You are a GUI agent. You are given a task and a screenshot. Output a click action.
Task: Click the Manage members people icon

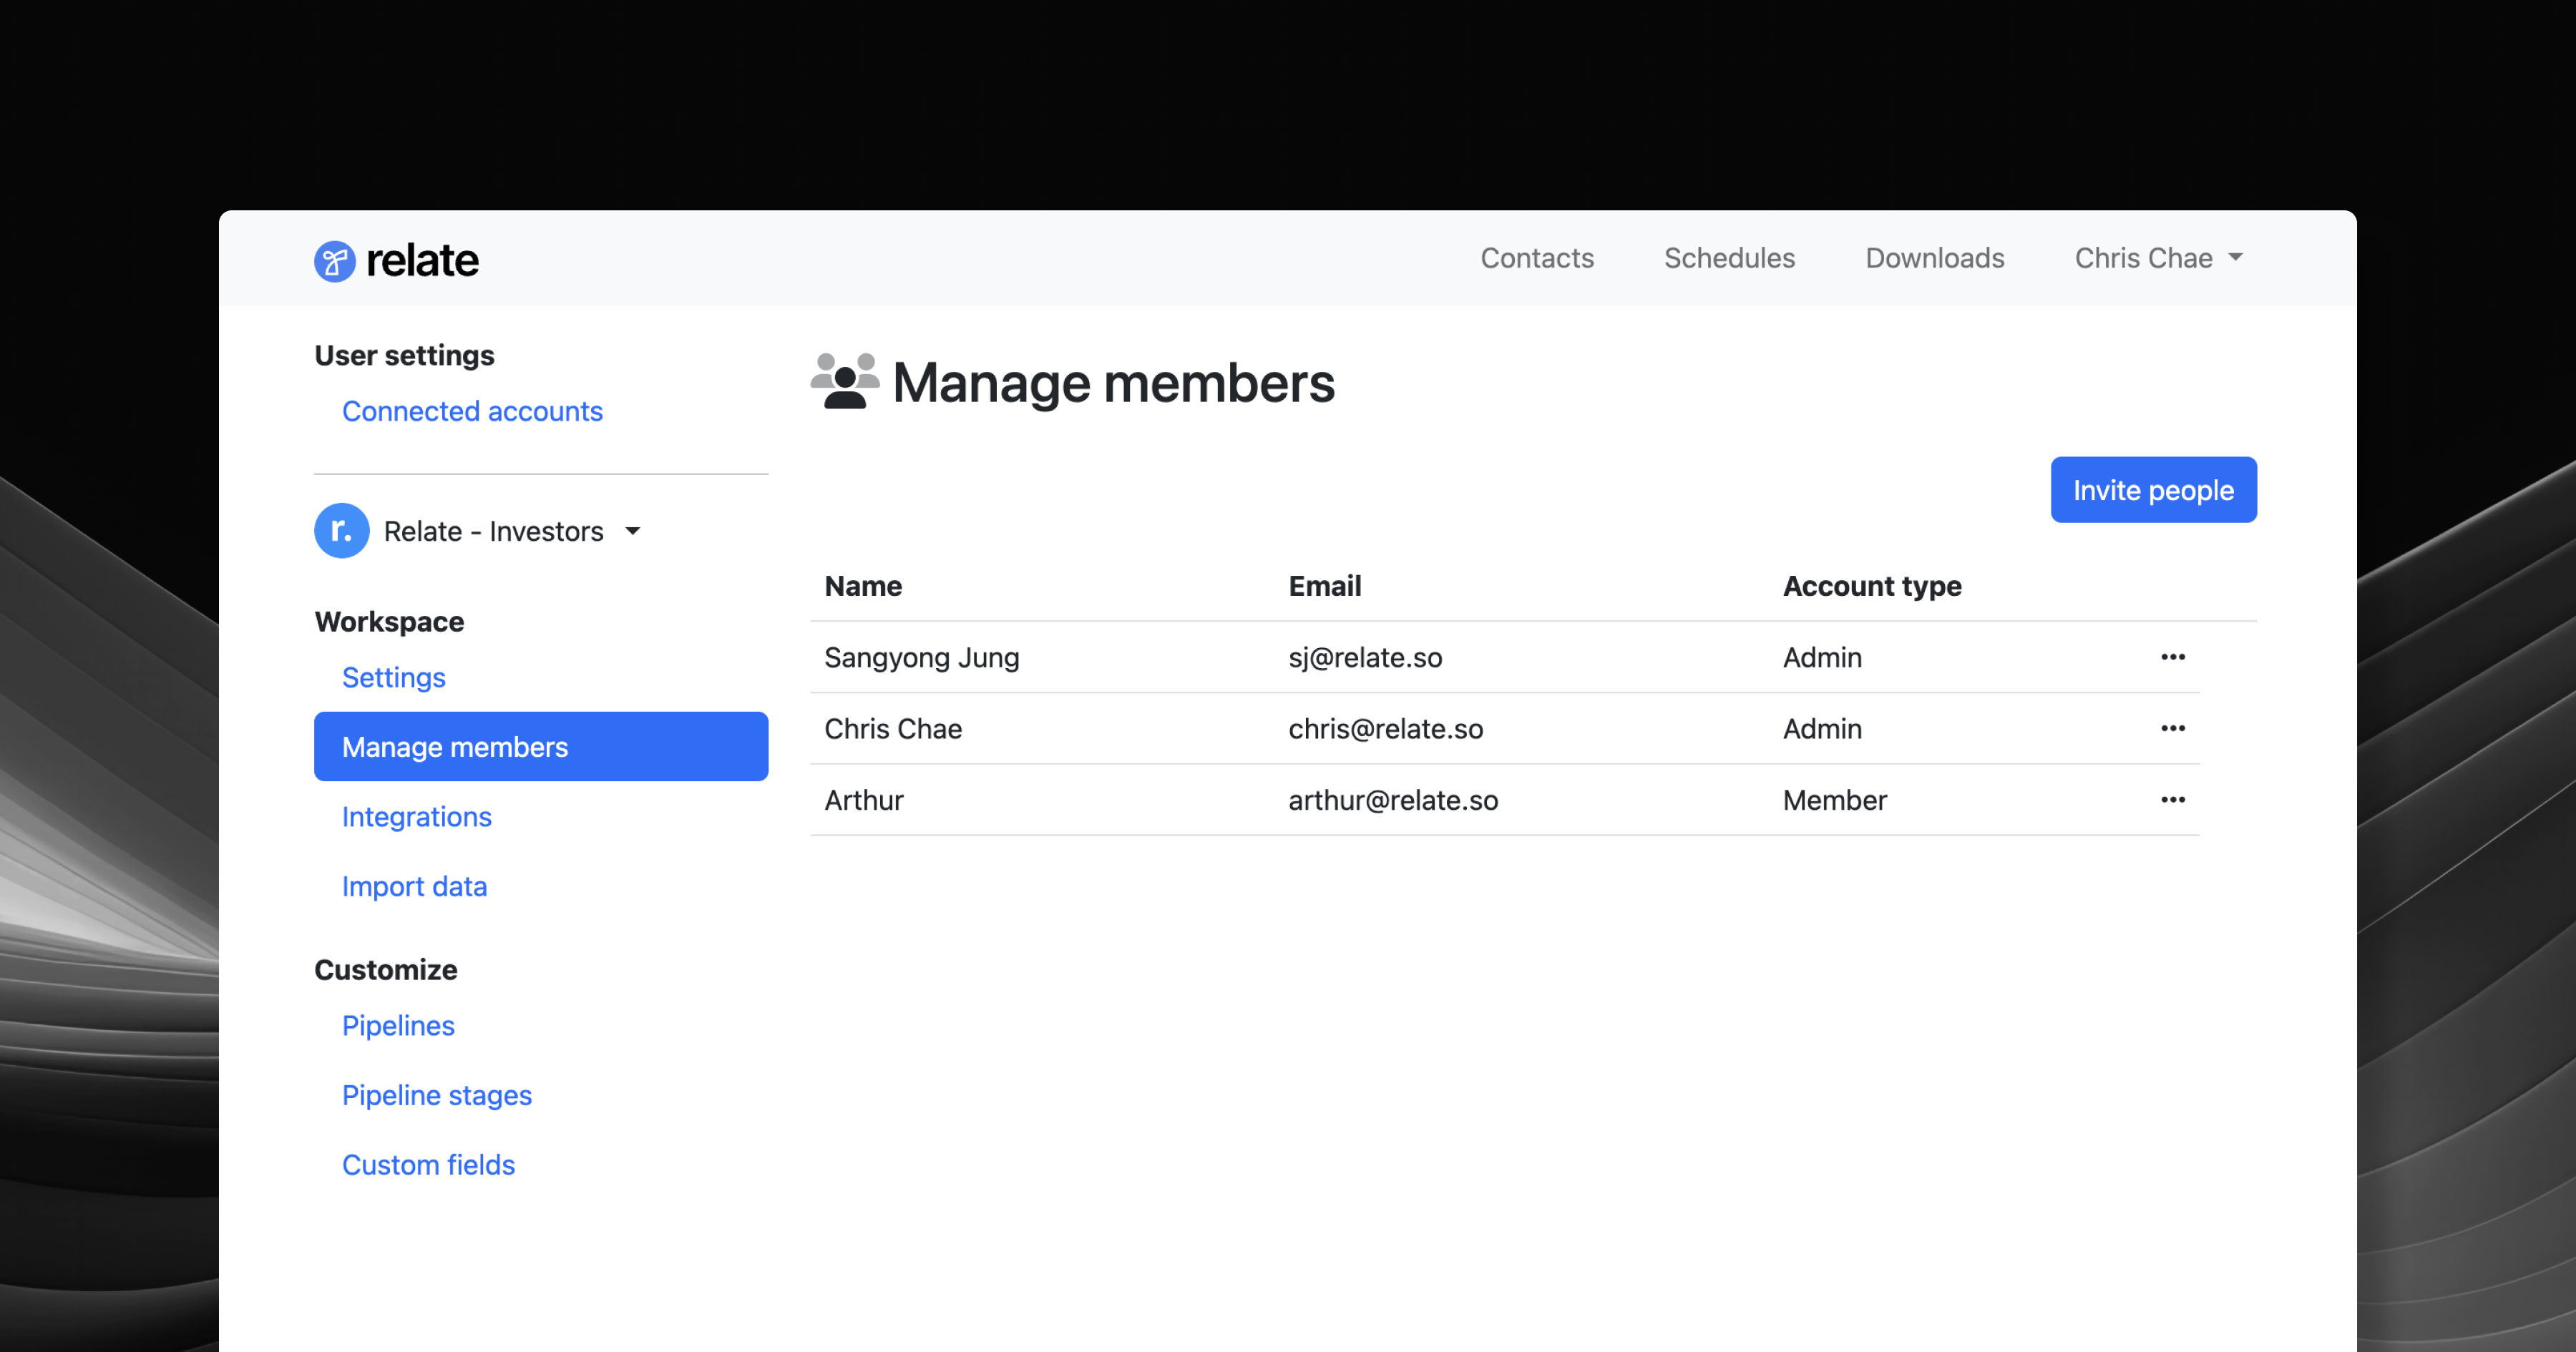pos(845,381)
